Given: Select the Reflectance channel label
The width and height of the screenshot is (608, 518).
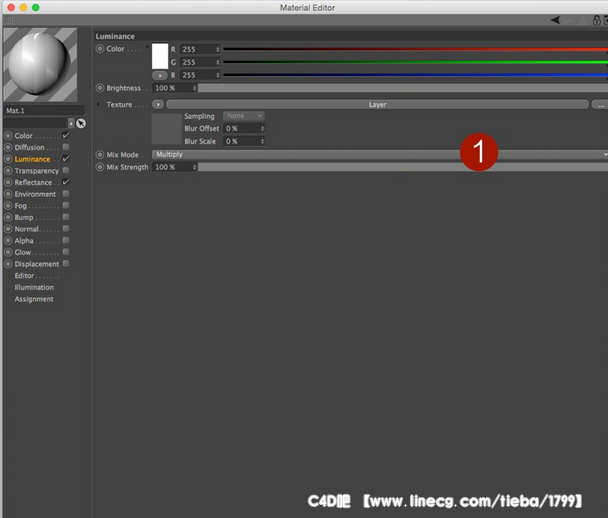Looking at the screenshot, I should (x=33, y=182).
